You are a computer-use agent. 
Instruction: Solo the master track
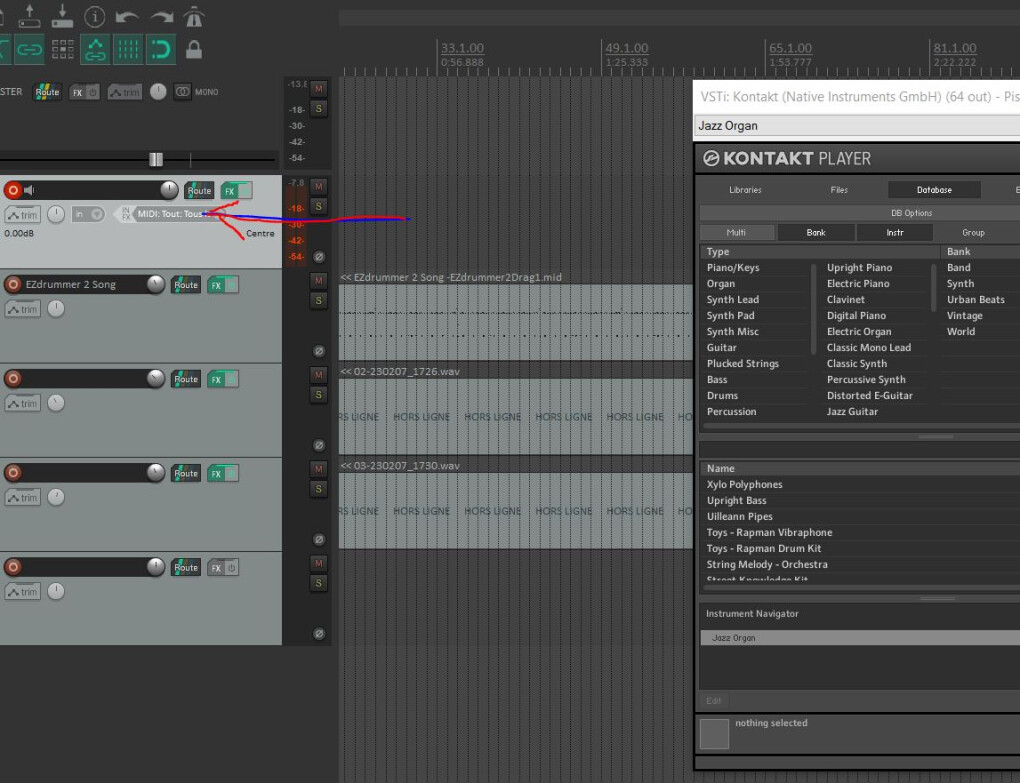(x=319, y=108)
